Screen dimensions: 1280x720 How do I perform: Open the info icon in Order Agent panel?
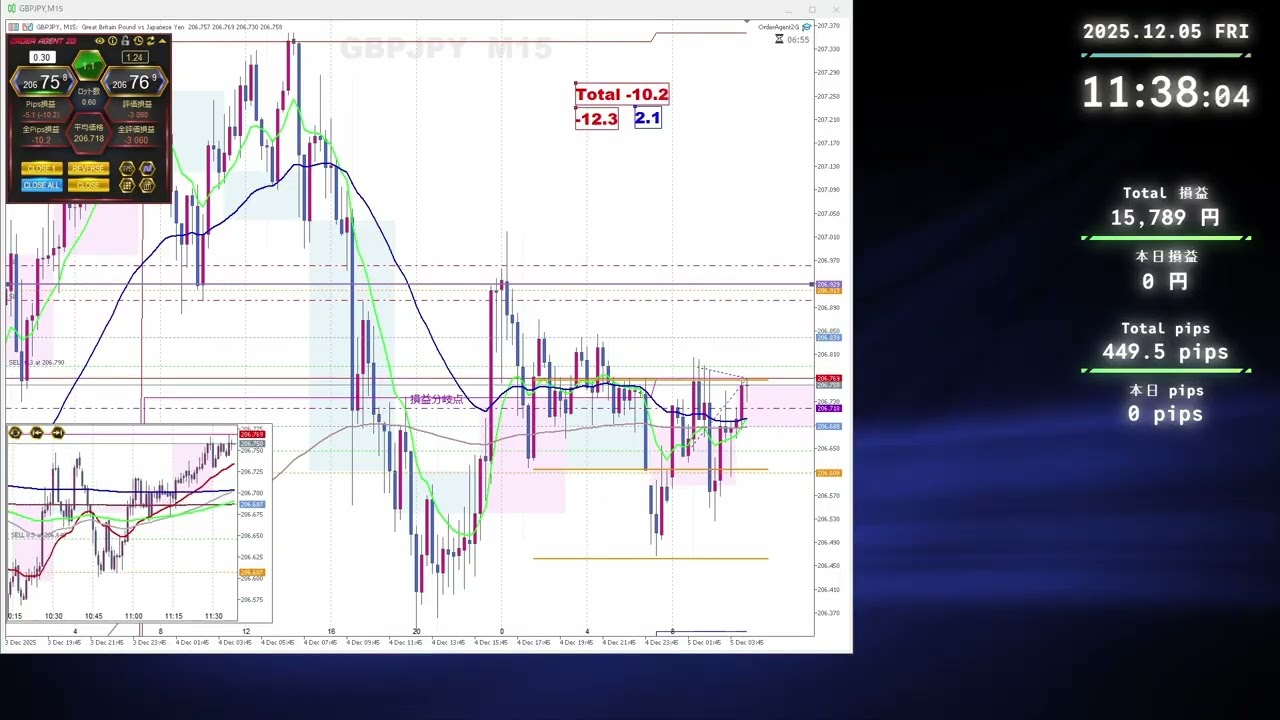point(112,41)
